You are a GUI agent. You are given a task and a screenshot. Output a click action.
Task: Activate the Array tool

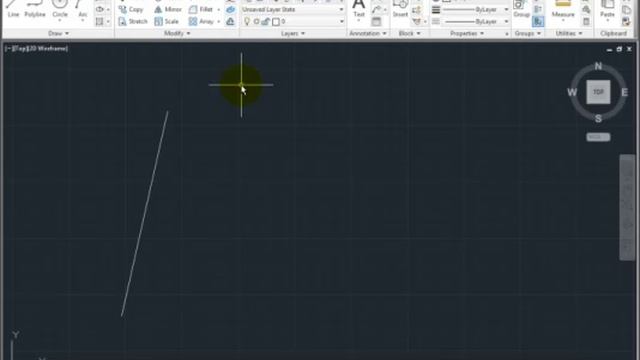[201, 21]
